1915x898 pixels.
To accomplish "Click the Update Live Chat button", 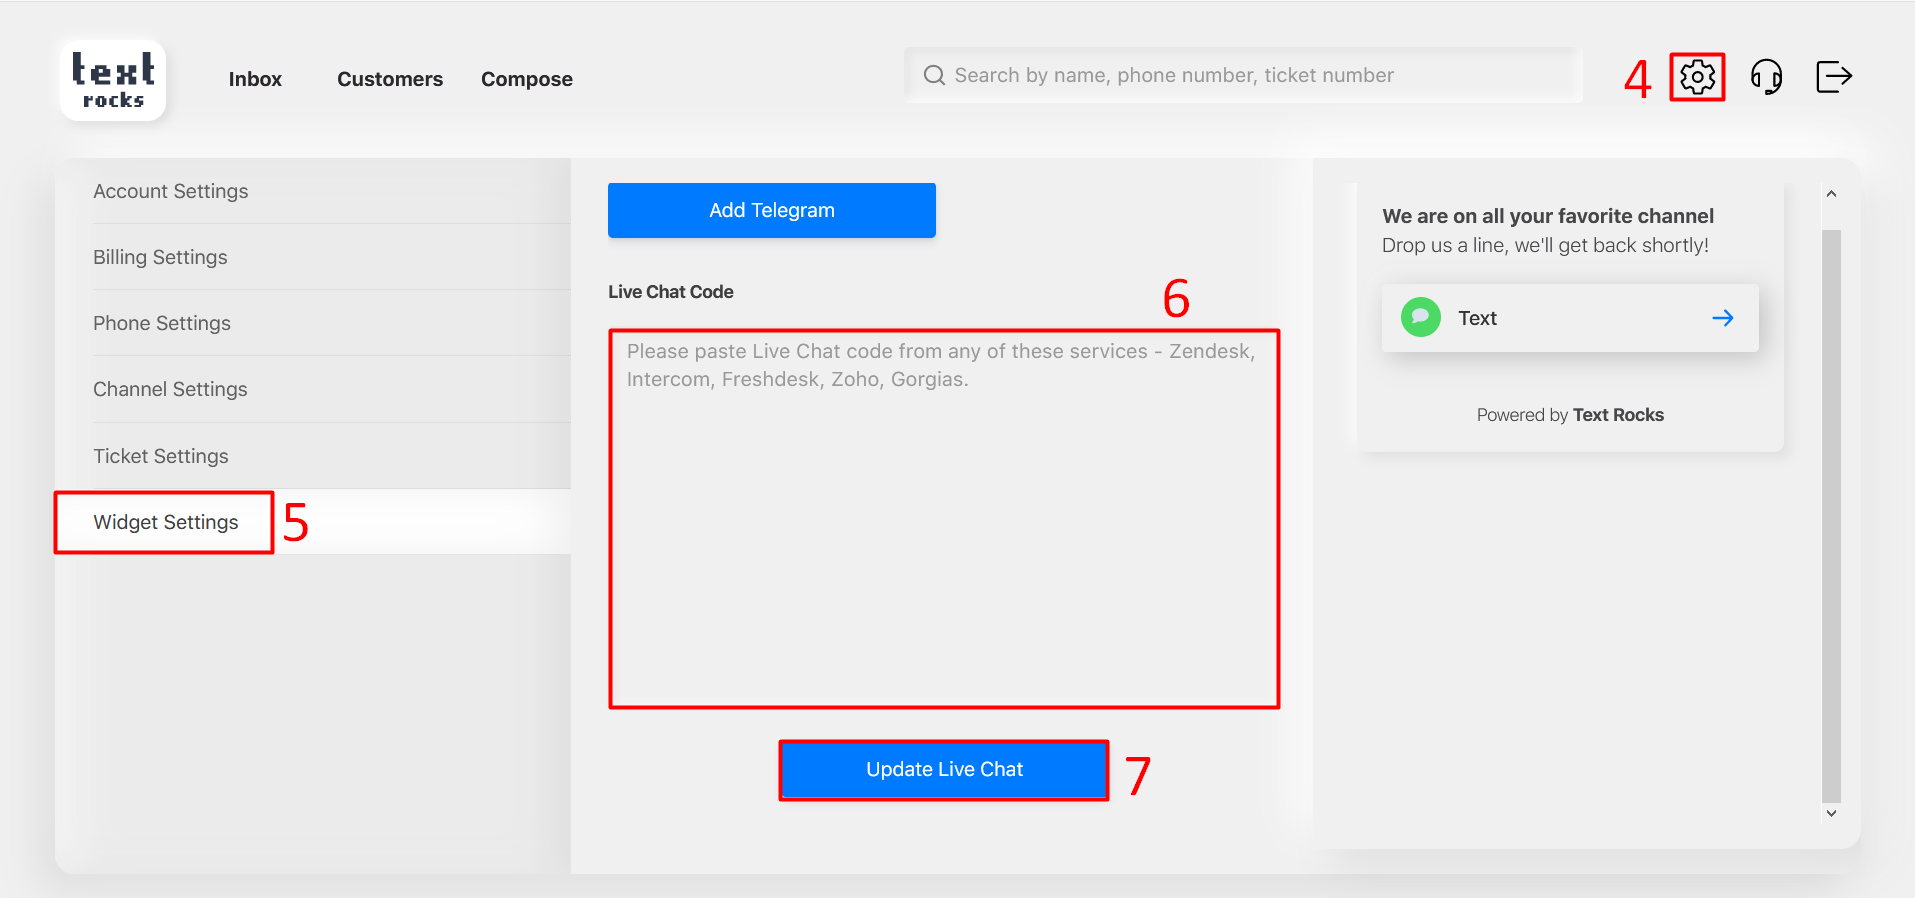I will click(x=943, y=769).
